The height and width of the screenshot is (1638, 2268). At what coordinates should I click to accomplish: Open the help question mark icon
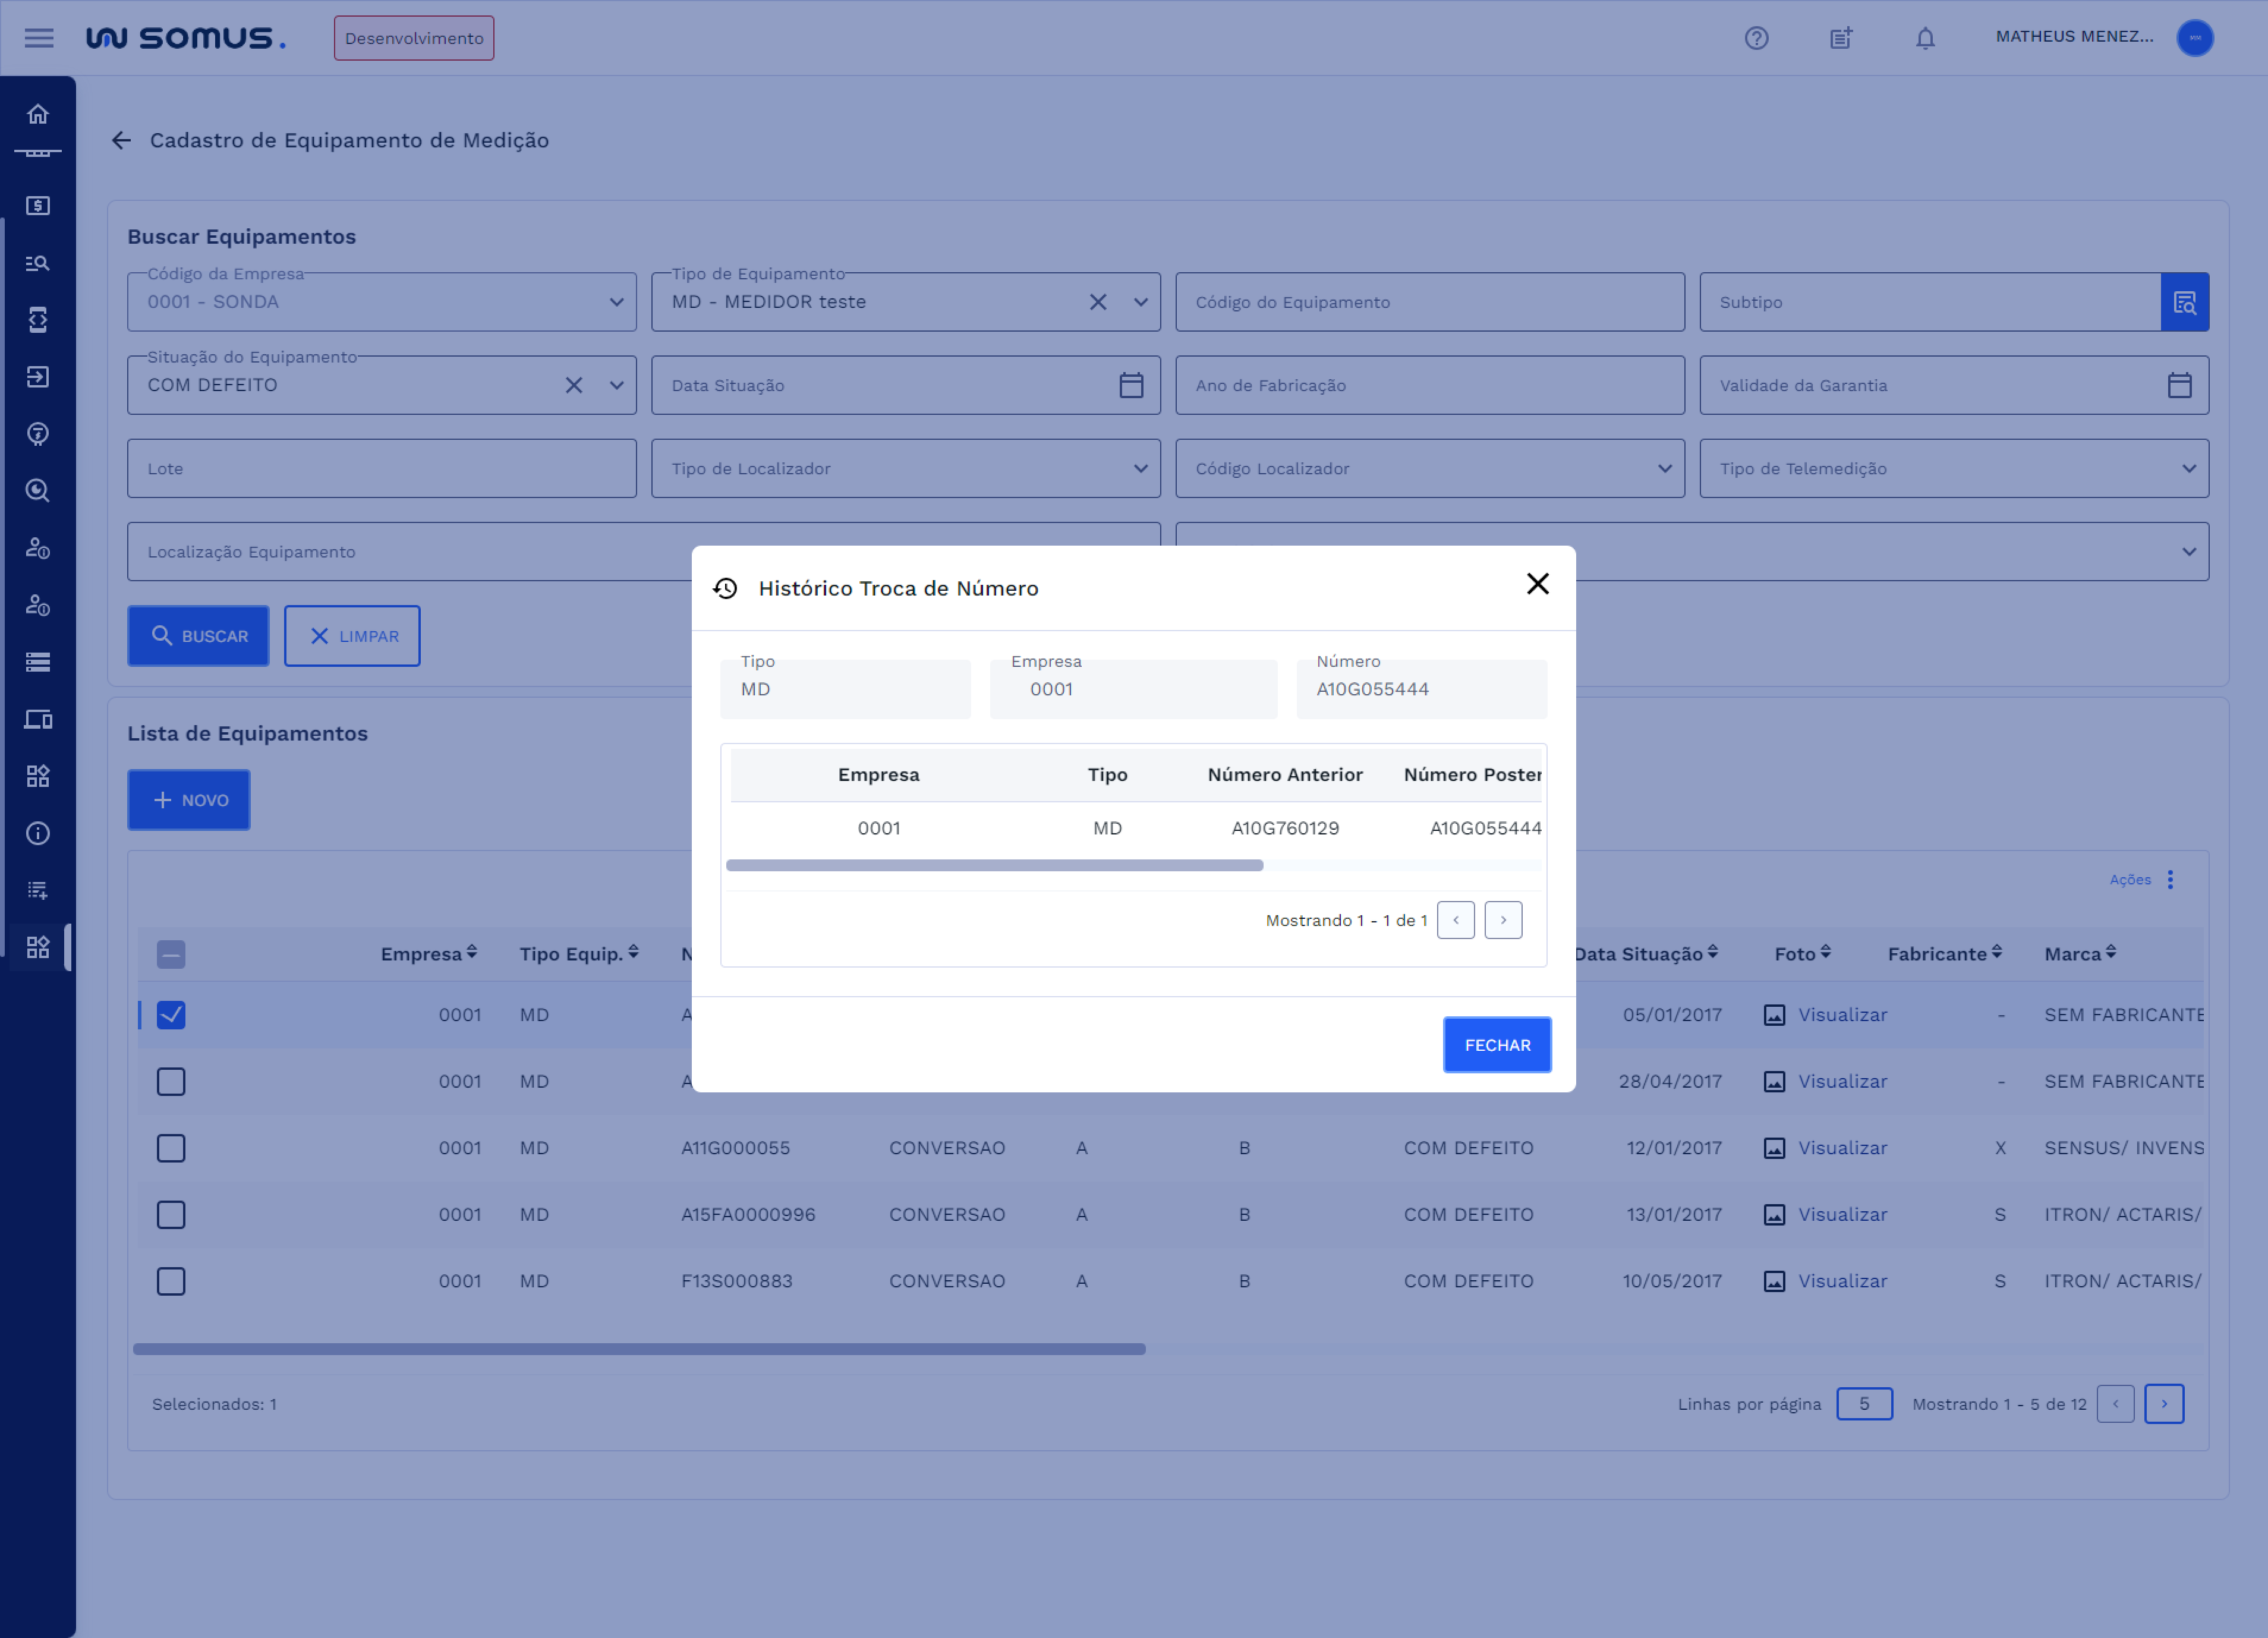[x=1756, y=38]
